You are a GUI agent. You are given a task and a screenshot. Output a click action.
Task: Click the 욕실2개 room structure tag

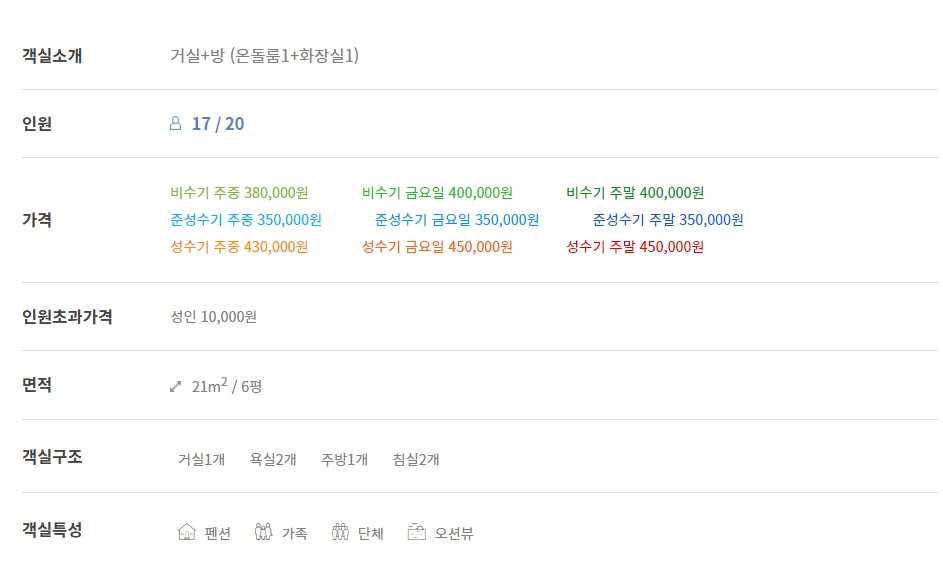[x=273, y=460]
